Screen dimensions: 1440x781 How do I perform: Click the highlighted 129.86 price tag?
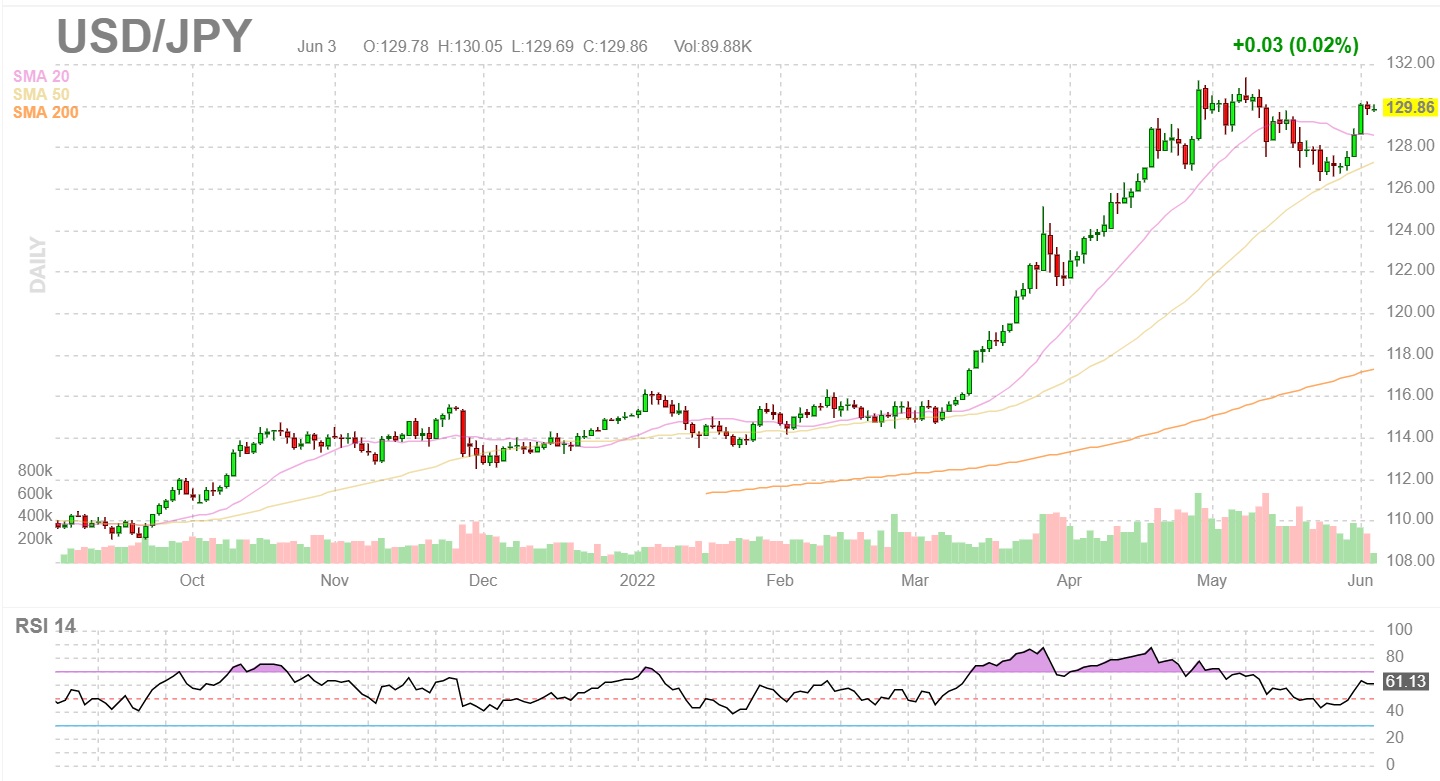tap(1410, 107)
